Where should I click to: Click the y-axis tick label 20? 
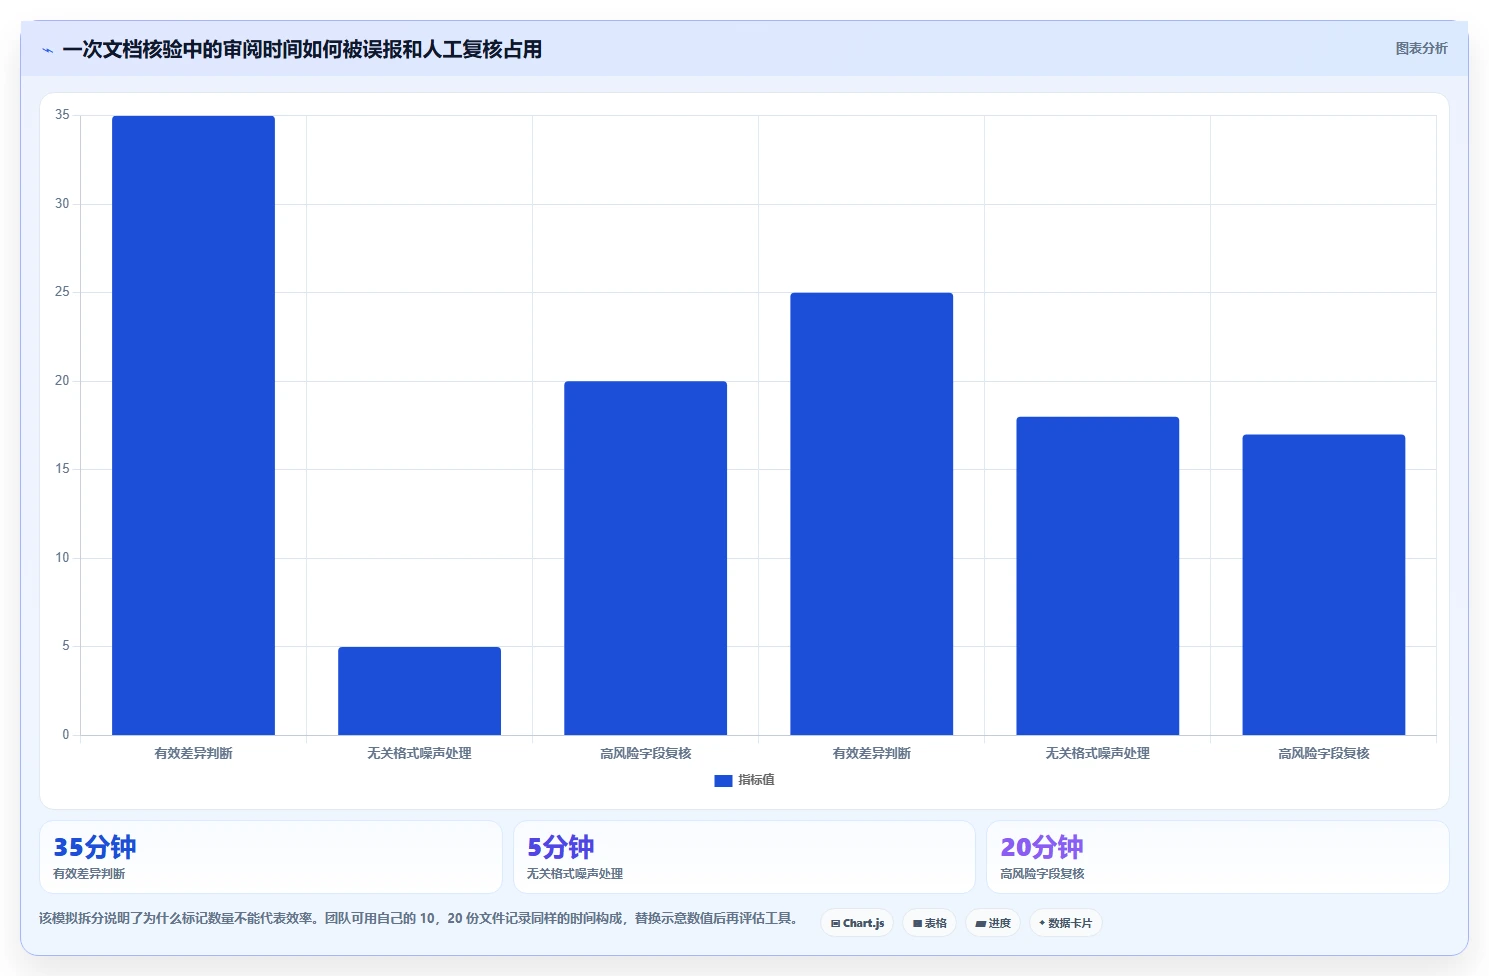click(62, 381)
